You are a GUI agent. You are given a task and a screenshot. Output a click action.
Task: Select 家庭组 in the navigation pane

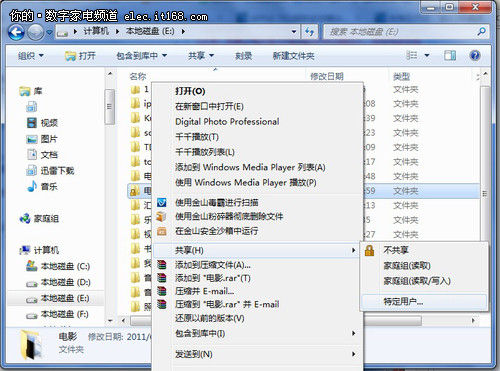39,219
